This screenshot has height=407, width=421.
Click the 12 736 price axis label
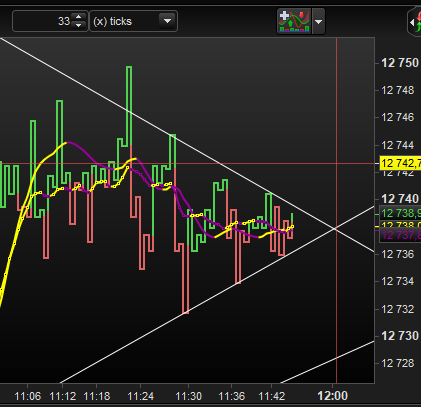pos(398,254)
